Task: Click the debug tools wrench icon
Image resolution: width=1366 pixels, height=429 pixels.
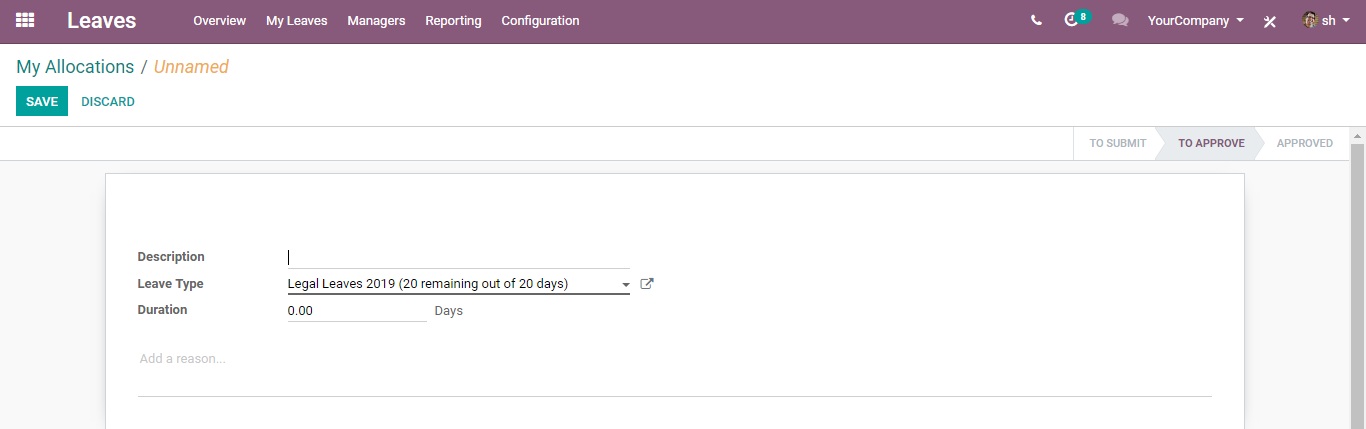Action: (x=1270, y=21)
